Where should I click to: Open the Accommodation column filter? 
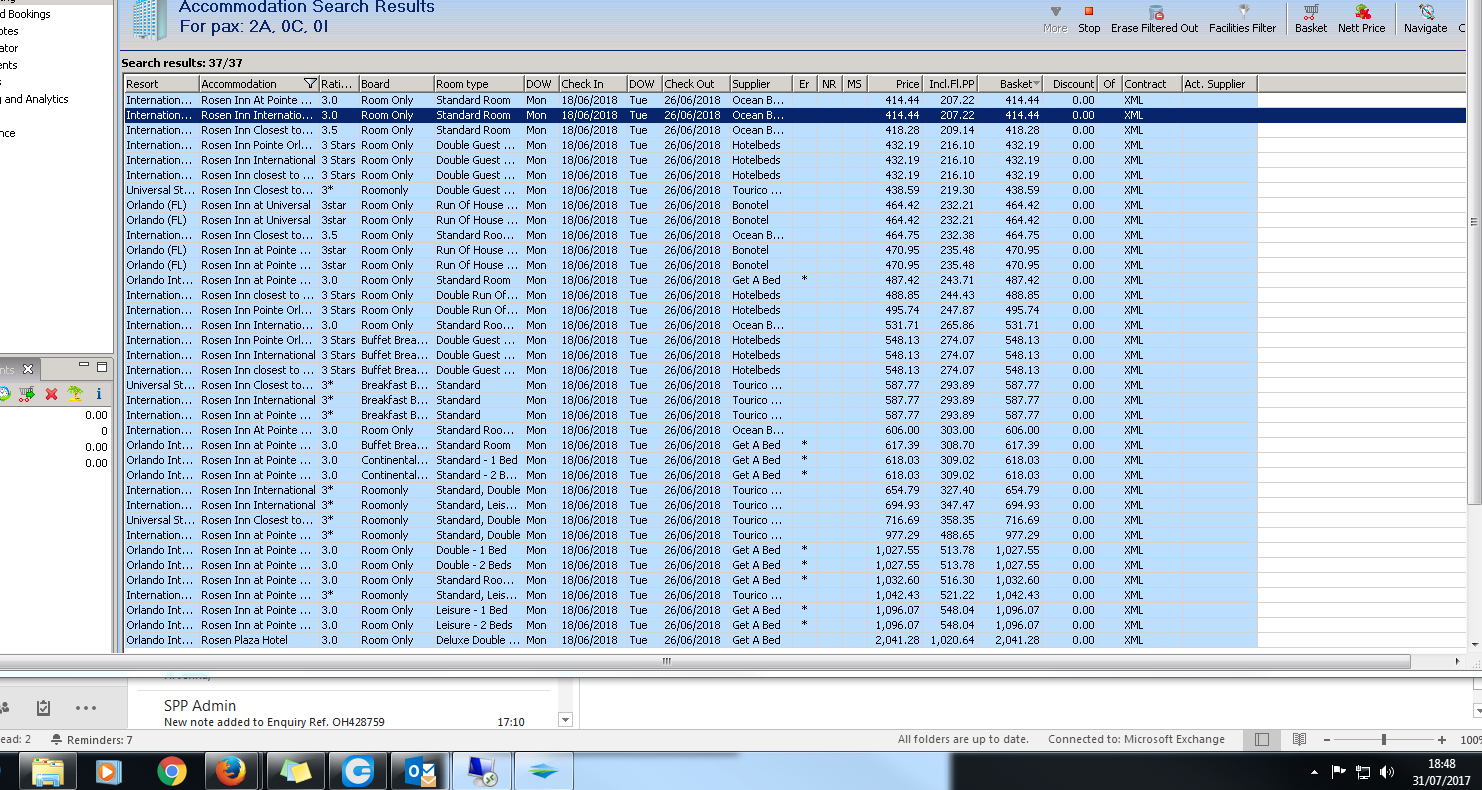310,84
